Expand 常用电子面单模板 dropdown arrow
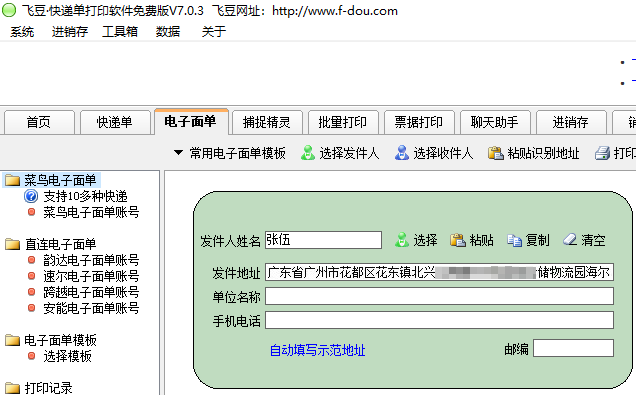636x395 pixels. [178, 153]
